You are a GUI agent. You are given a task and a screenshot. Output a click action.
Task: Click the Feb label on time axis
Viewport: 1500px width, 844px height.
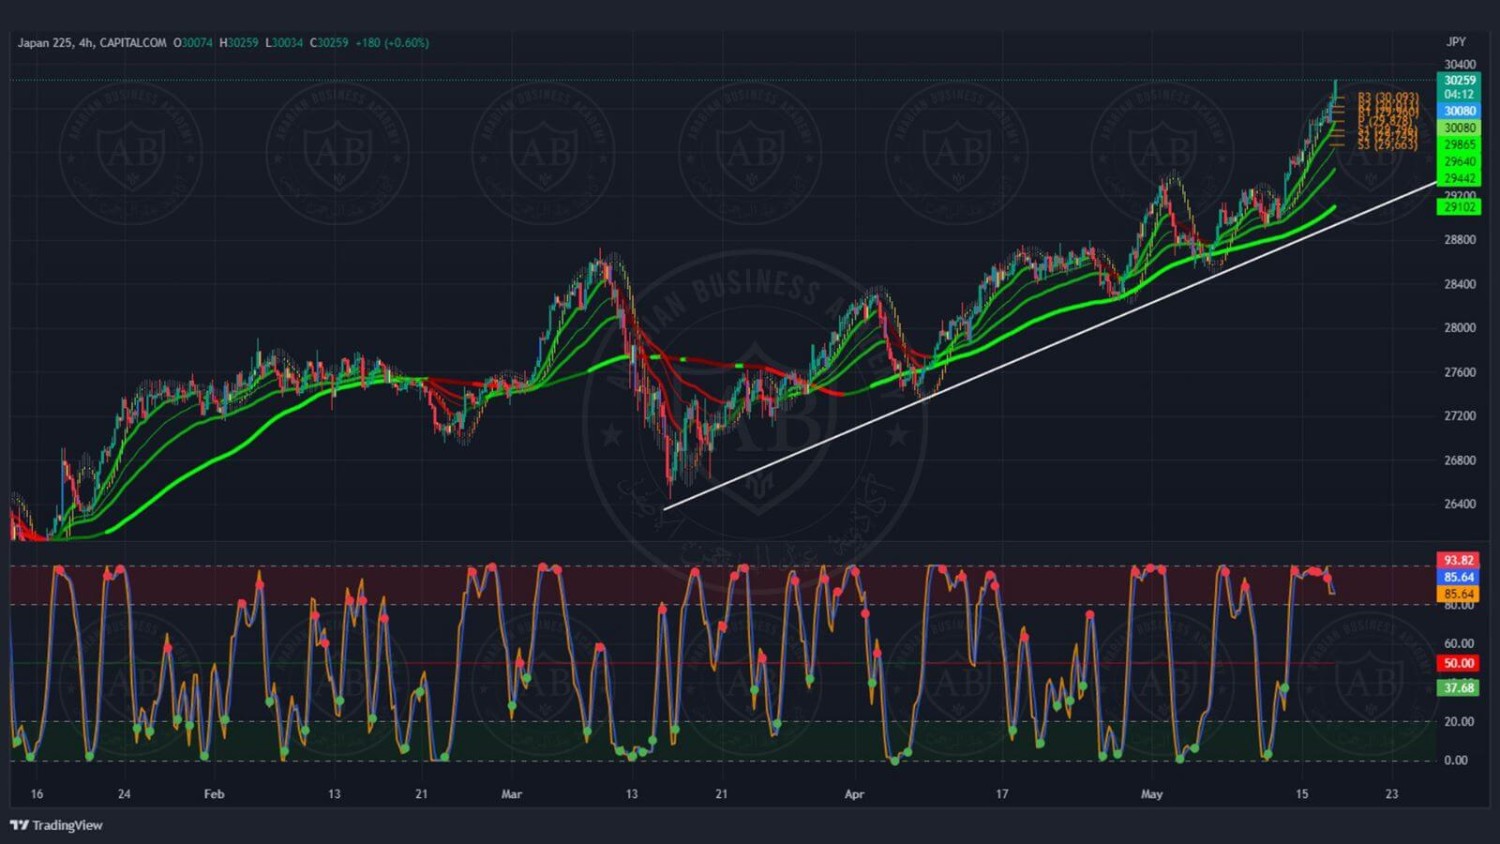point(214,794)
